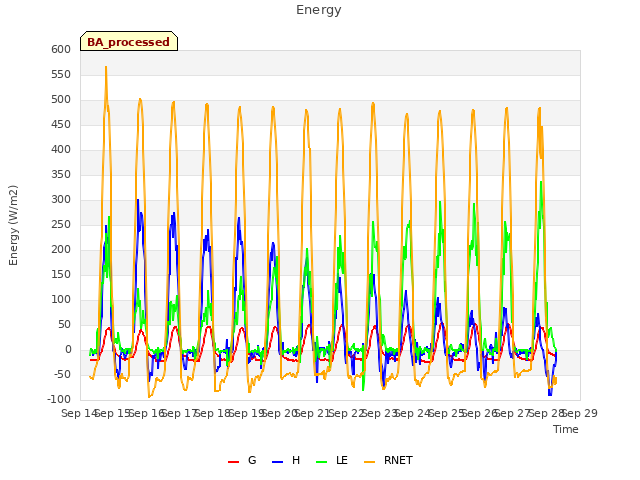The width and height of the screenshot is (640, 480).
Task: Click the Energy chart title
Action: click(x=318, y=10)
